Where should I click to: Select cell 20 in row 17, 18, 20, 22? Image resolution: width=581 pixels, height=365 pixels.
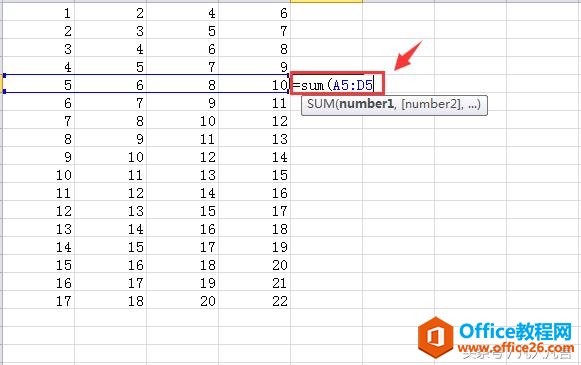coord(182,300)
